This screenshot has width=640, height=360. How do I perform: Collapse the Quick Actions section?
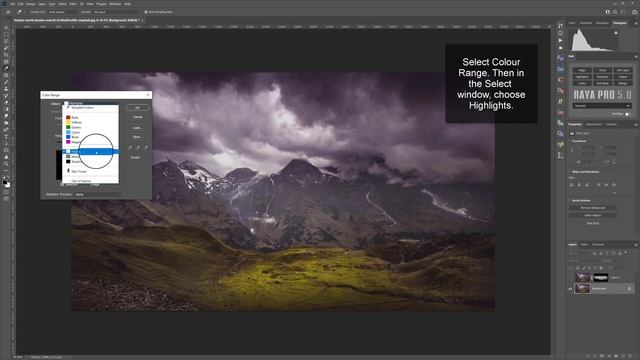point(570,200)
